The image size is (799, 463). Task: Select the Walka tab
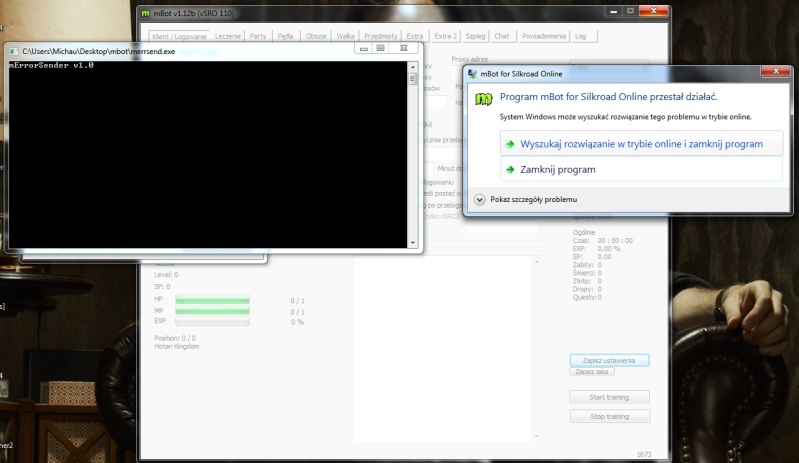(345, 36)
